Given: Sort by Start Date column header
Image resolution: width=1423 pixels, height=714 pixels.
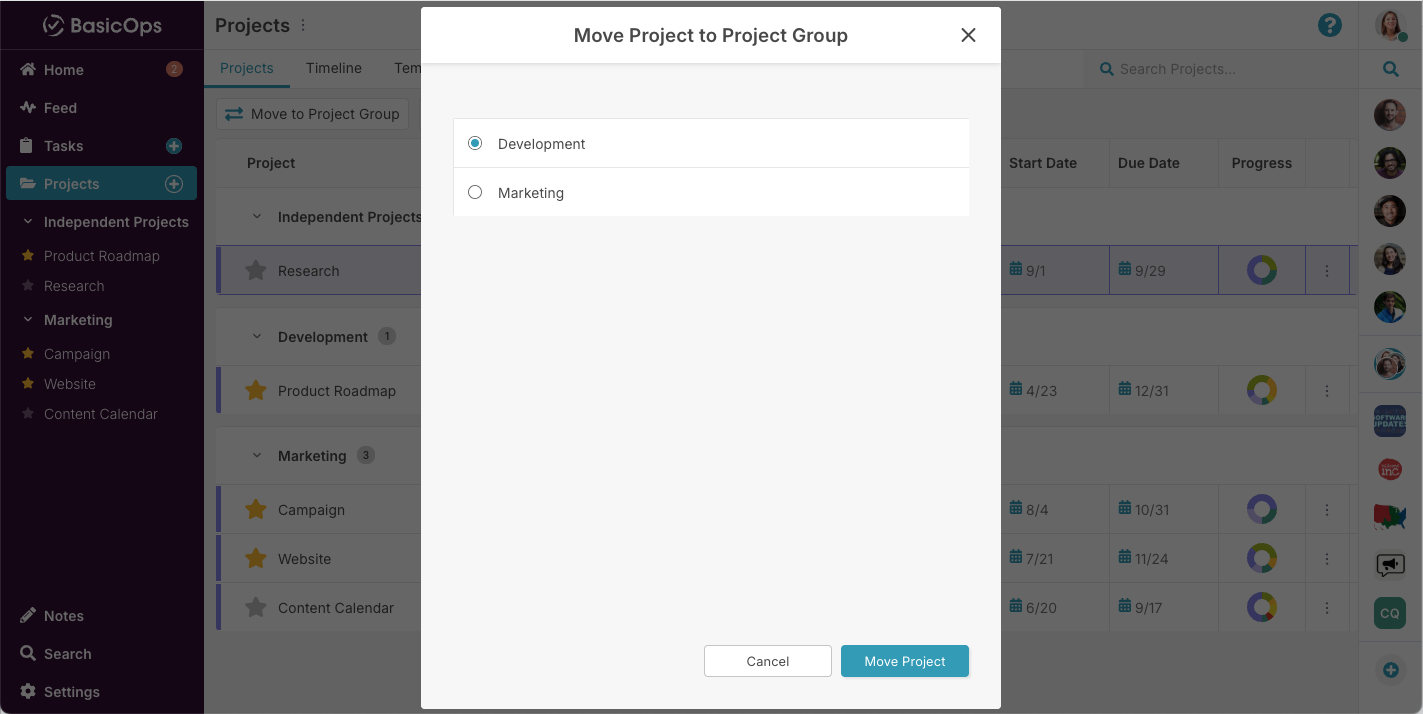Looking at the screenshot, I should 1042,163.
